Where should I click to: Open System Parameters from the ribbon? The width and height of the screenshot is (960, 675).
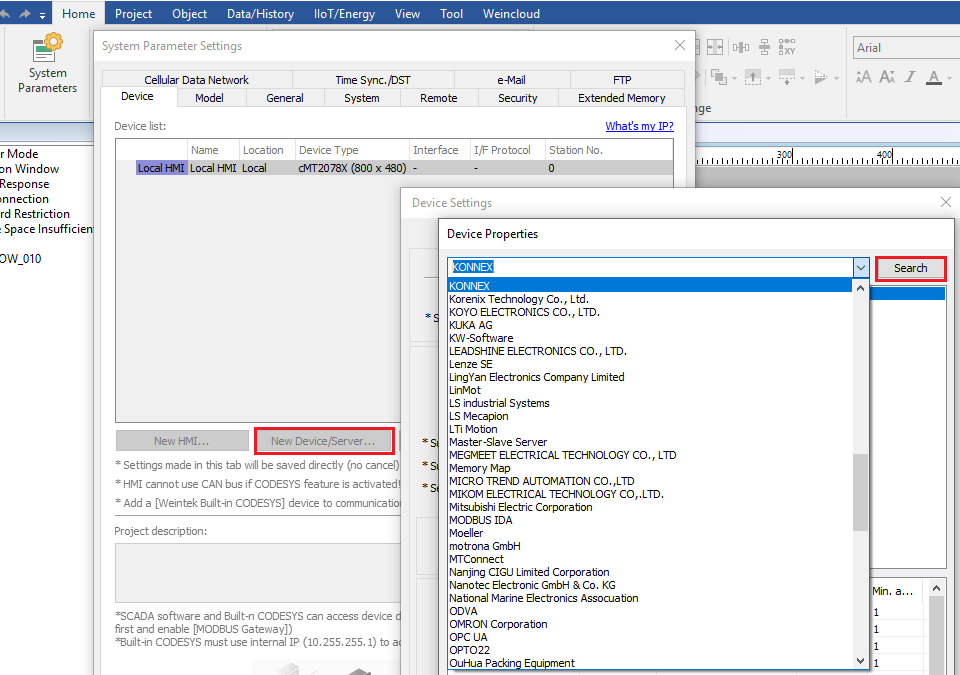(47, 64)
